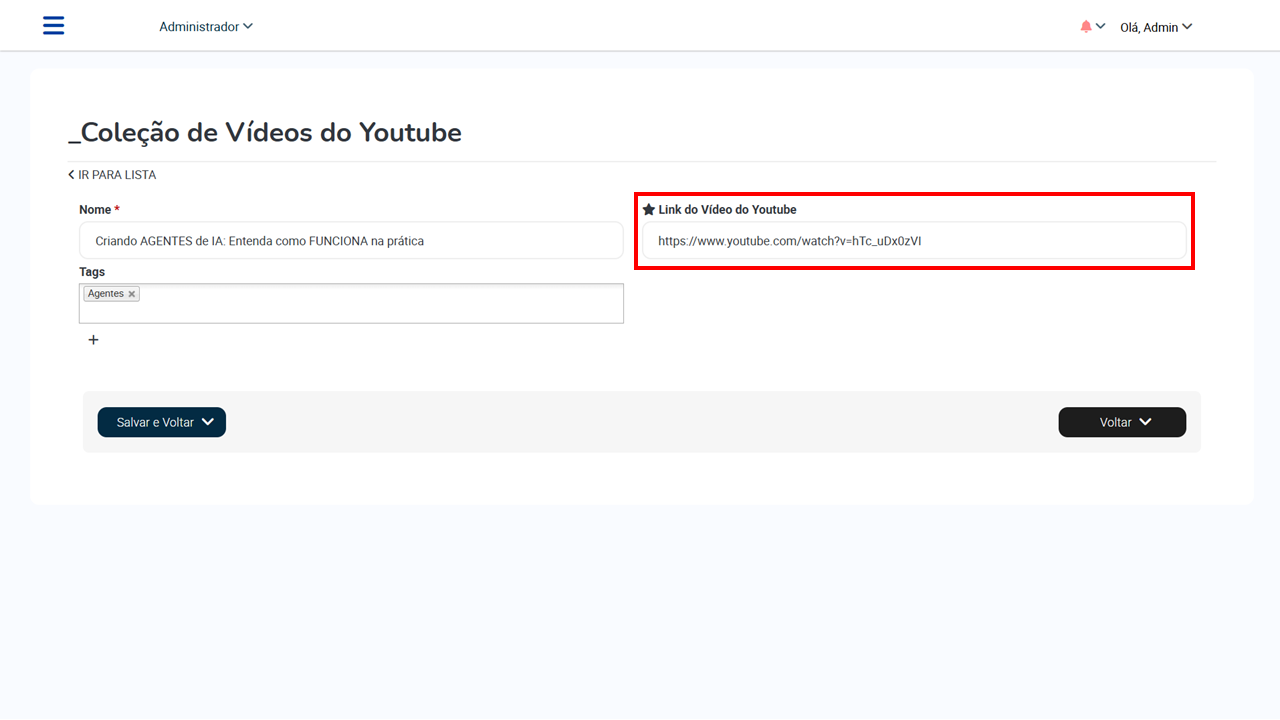Open the Administrador dropdown
The image size is (1280, 720).
point(206,27)
